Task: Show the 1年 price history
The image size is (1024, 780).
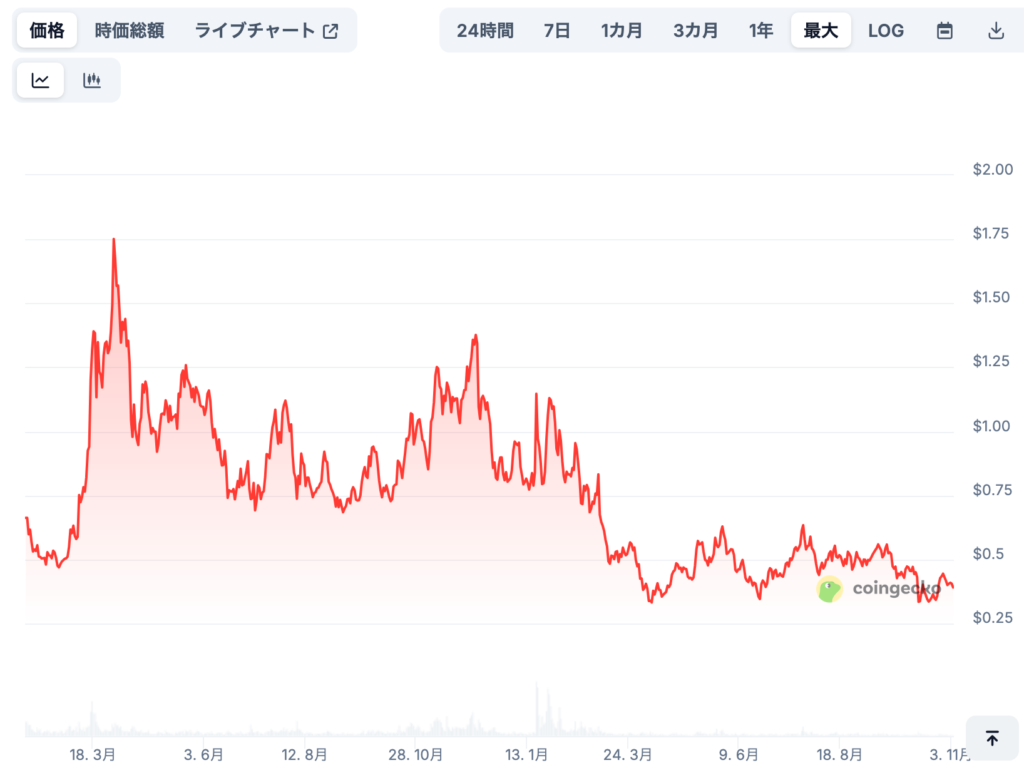Action: [761, 30]
